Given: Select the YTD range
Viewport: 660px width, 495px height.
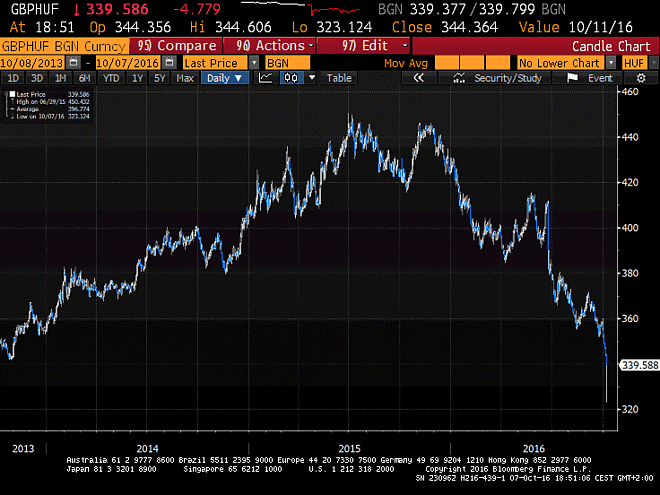Looking at the screenshot, I should pos(111,78).
